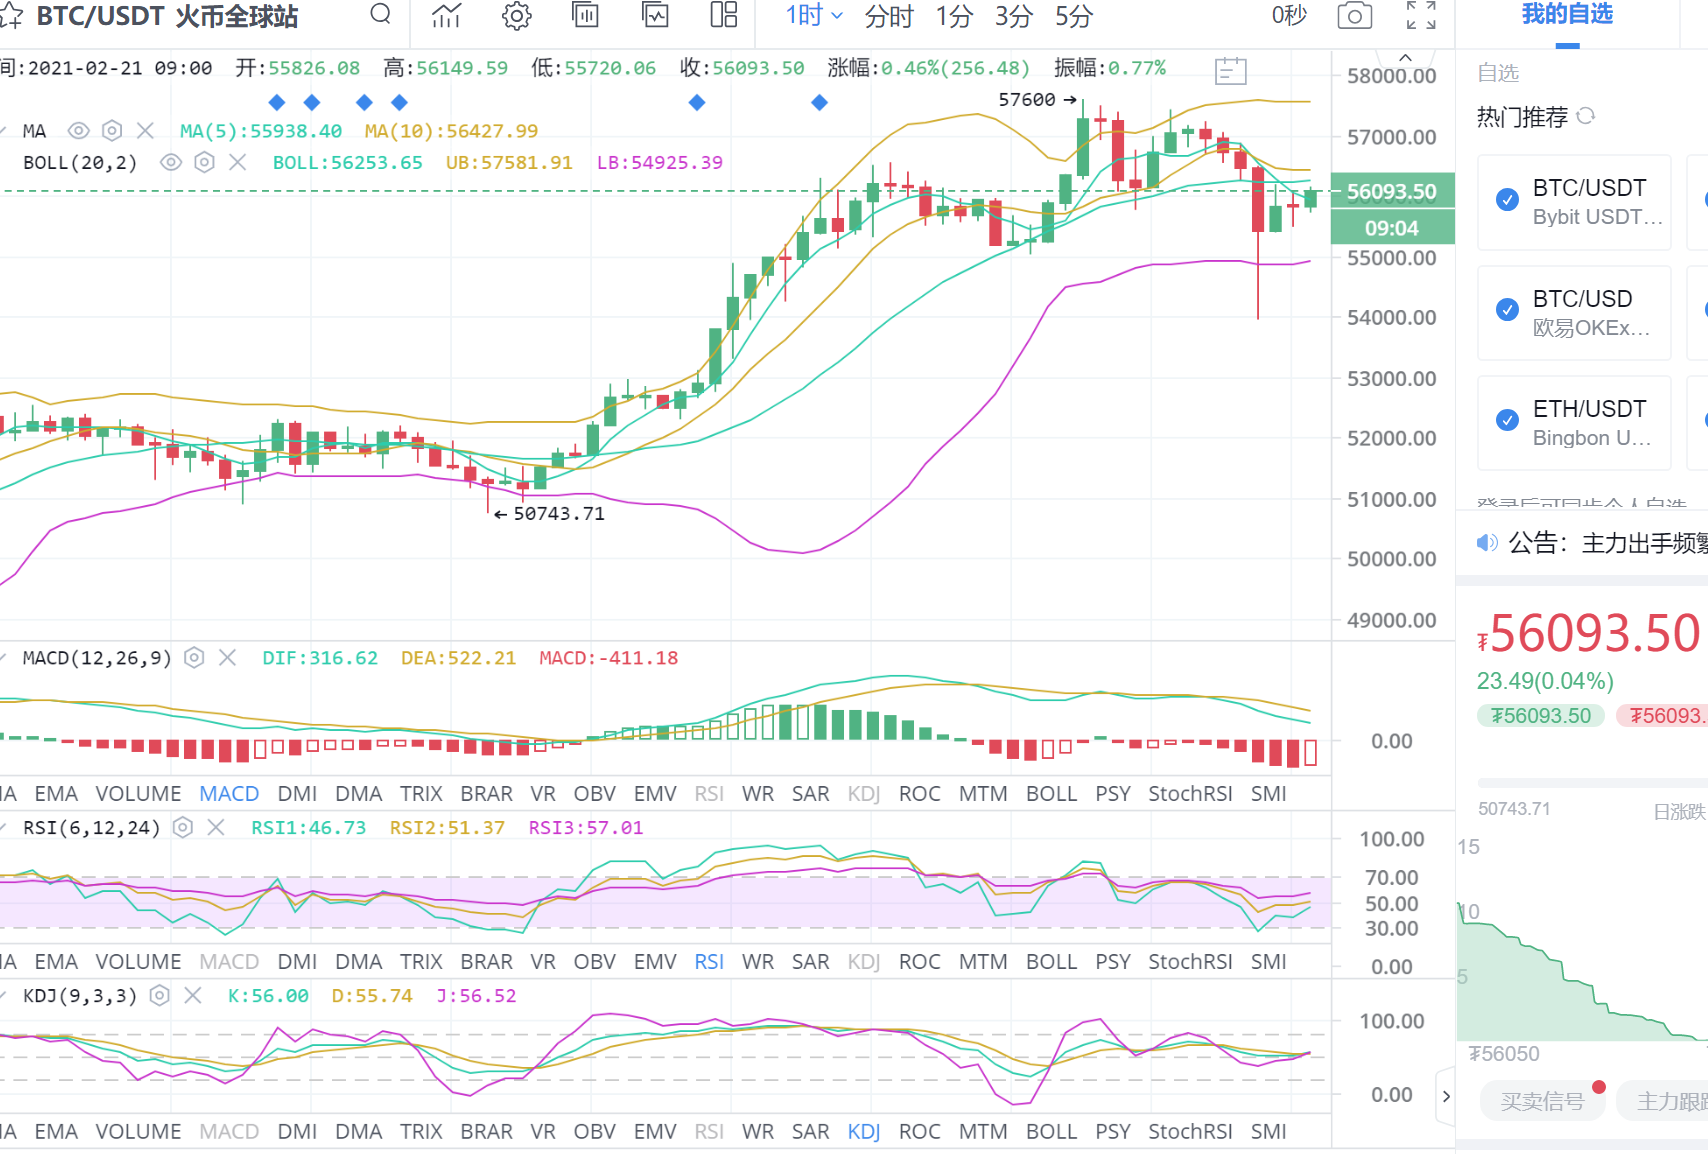Uncheck the BTC/USDT Bybit watchlist item
Image resolution: width=1708 pixels, height=1154 pixels.
pos(1506,200)
